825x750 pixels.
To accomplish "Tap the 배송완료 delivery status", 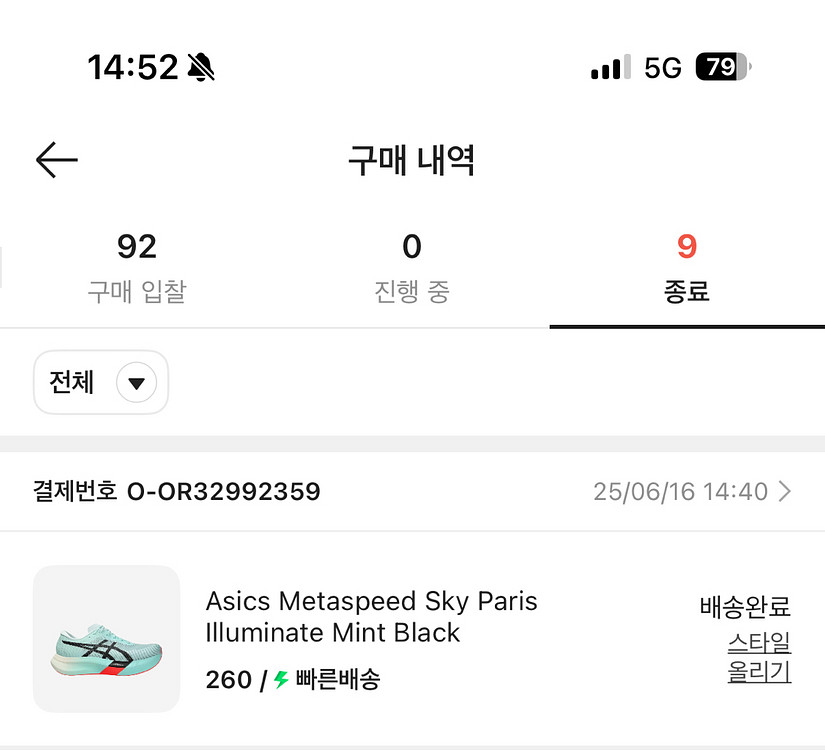I will (x=745, y=606).
